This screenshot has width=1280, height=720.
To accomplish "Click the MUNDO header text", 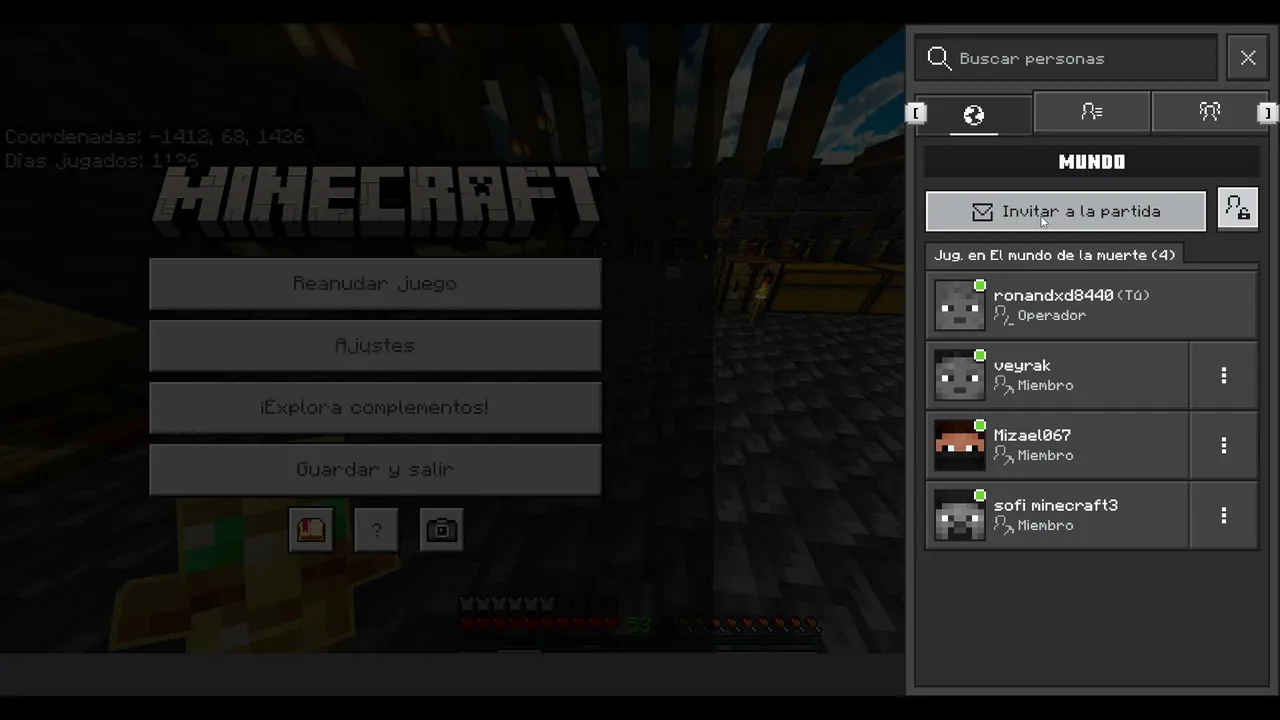I will [1092, 162].
